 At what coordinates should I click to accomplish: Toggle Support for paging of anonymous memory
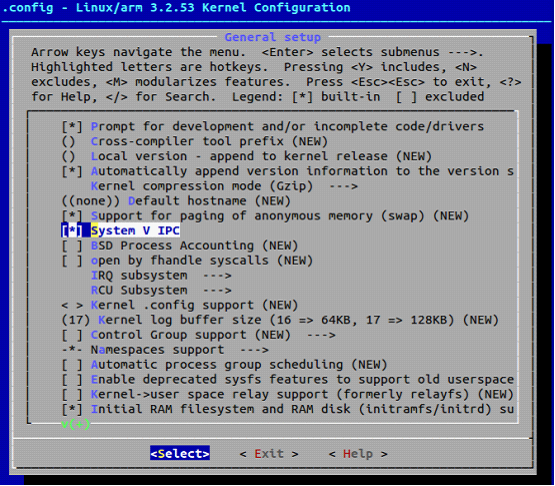[72, 216]
